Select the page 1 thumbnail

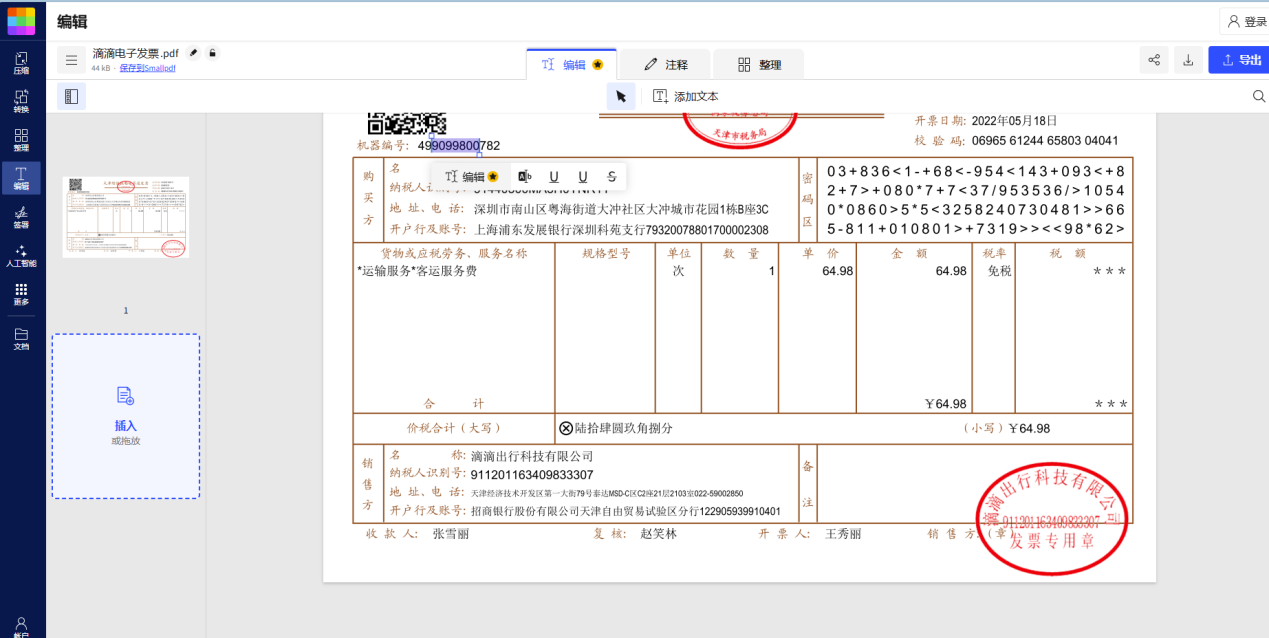point(125,217)
